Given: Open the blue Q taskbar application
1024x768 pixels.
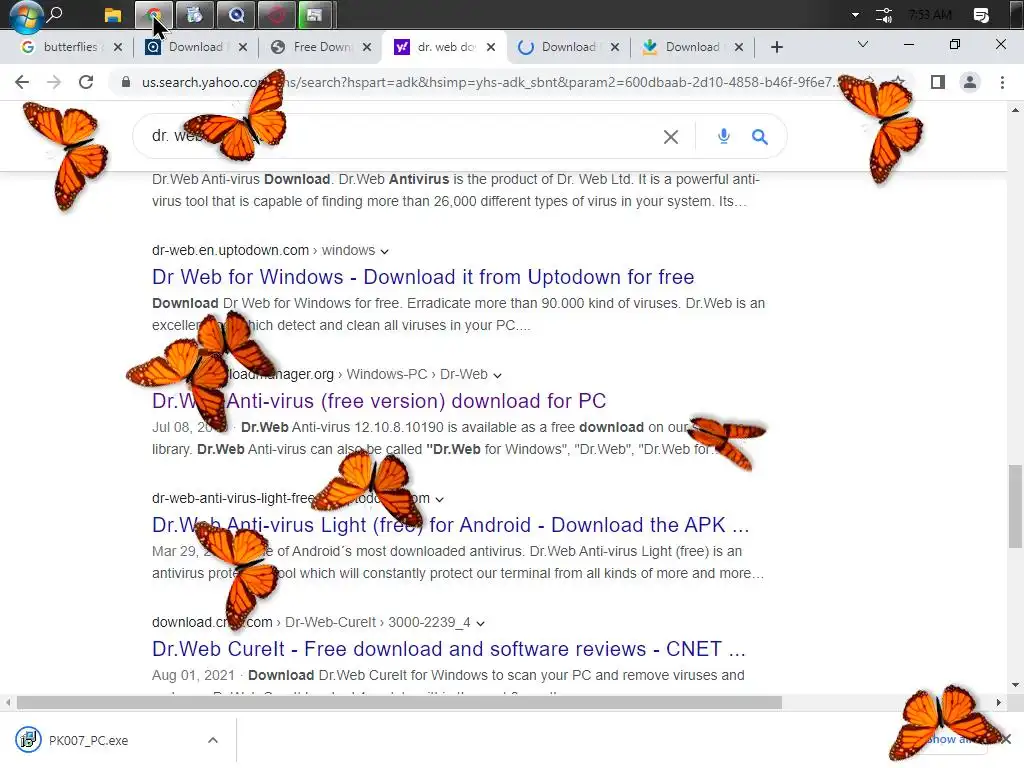Looking at the screenshot, I should pos(236,15).
